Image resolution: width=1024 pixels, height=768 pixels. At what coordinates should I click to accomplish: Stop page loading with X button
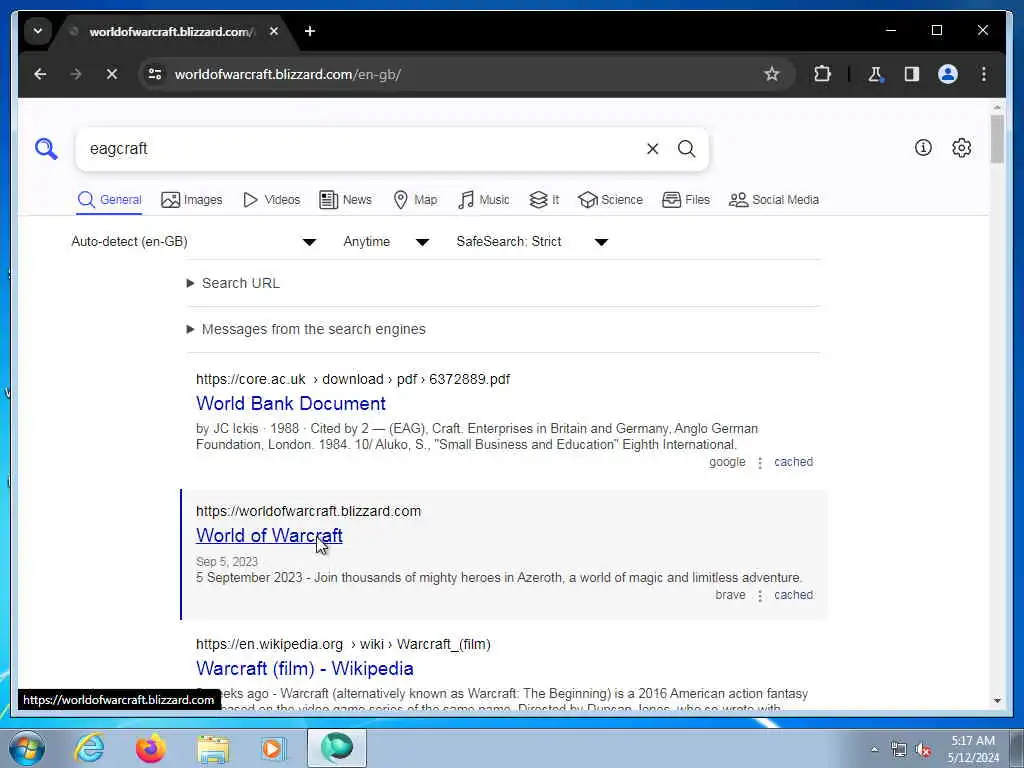coord(112,74)
